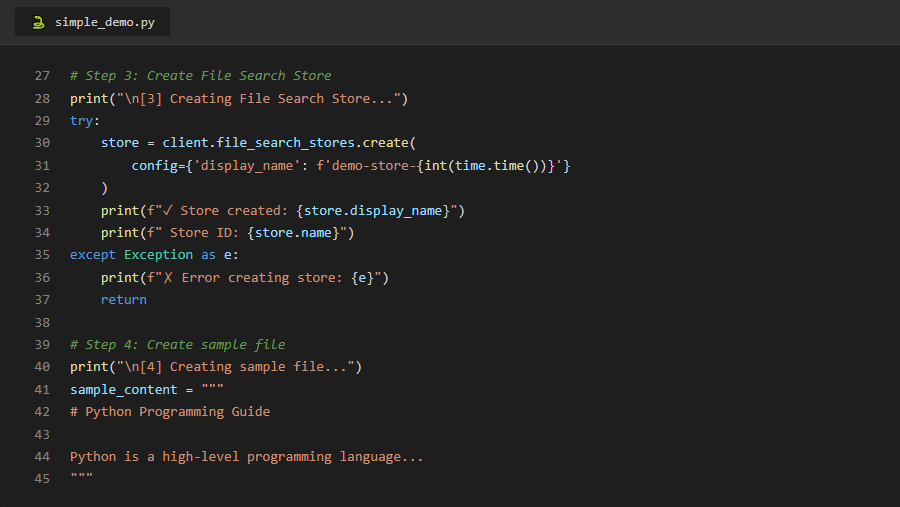
Task: Click 'Store ID:' text on line 34
Action: click(x=204, y=233)
